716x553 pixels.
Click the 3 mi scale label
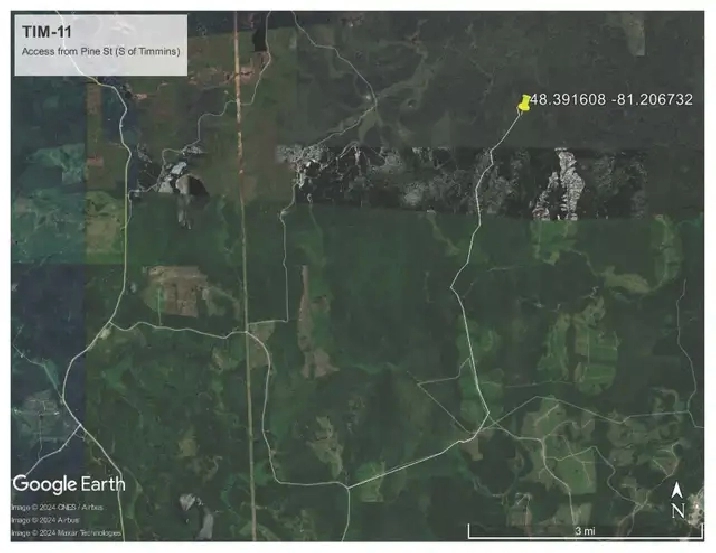(585, 531)
